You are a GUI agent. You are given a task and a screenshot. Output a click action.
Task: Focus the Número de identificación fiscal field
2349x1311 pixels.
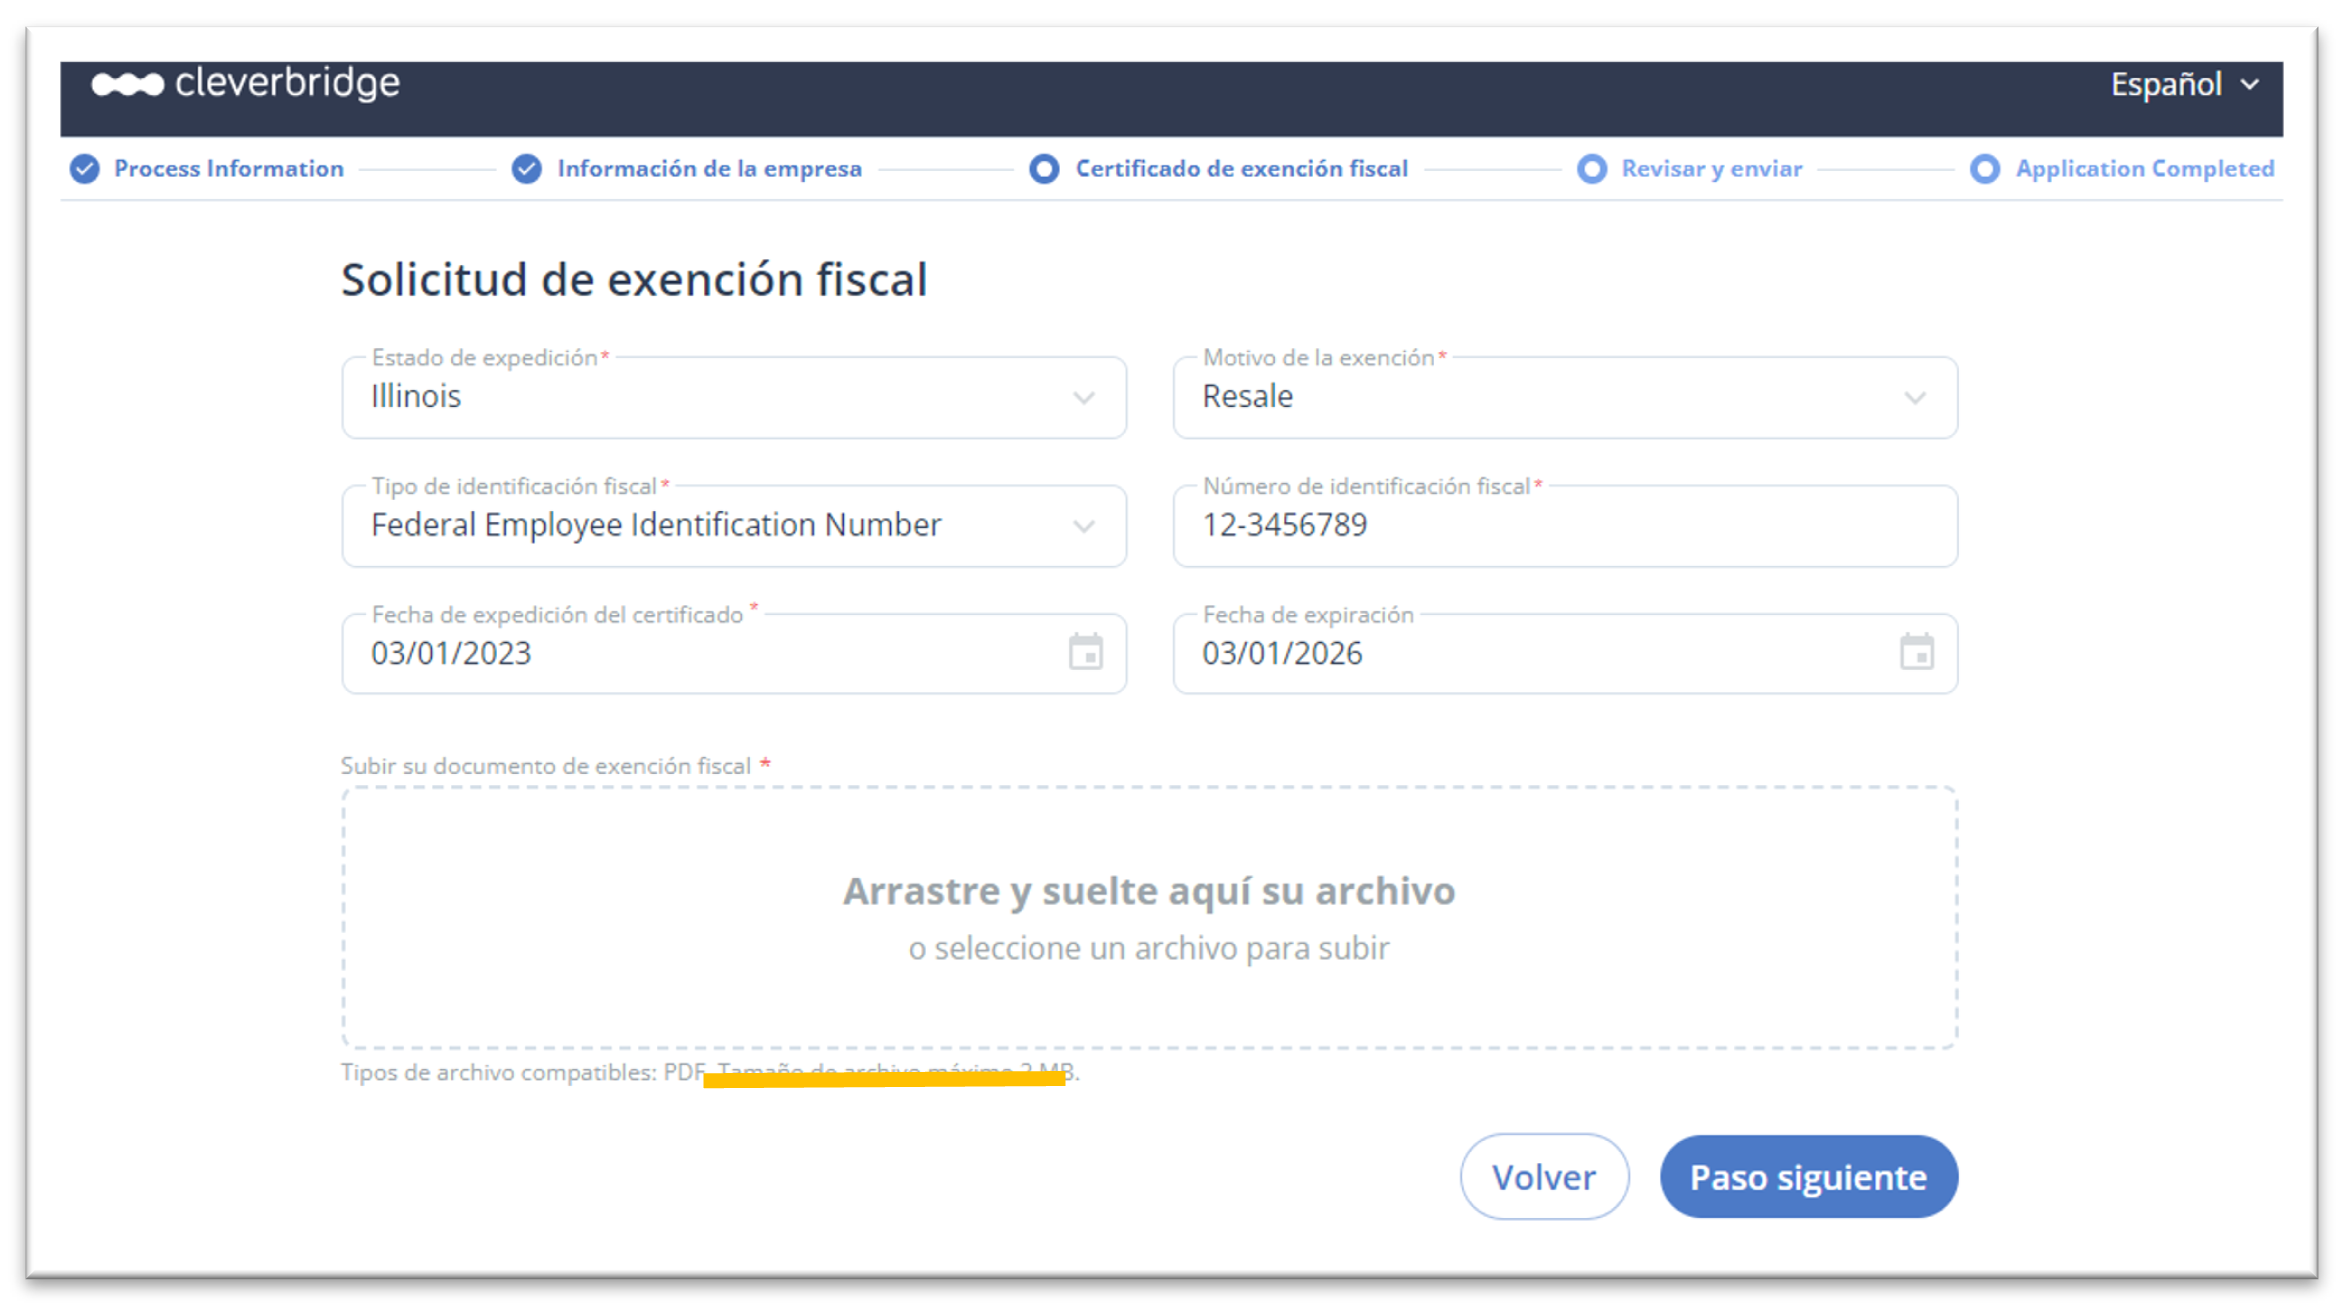point(1565,526)
